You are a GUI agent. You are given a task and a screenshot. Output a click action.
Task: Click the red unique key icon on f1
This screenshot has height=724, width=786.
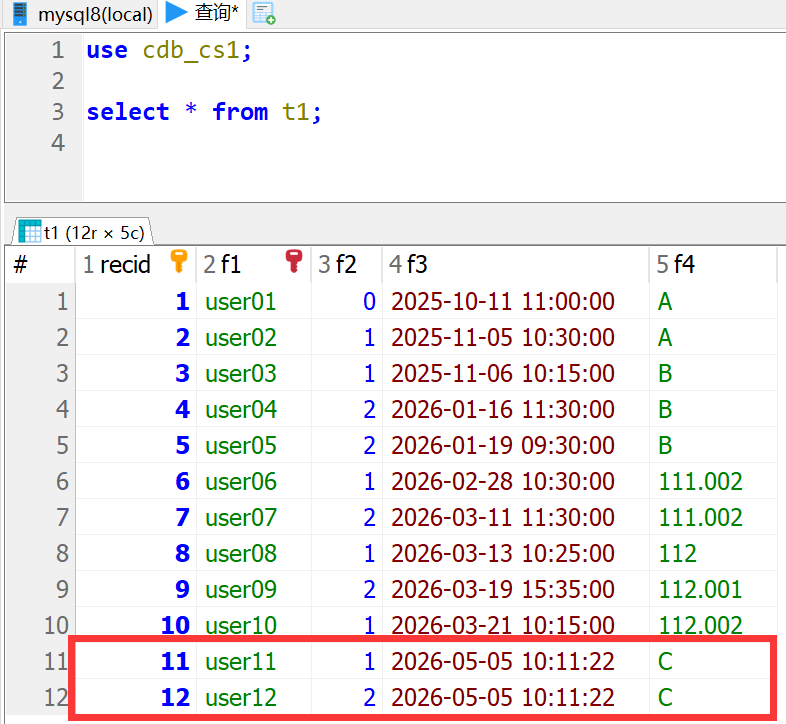[x=294, y=261]
